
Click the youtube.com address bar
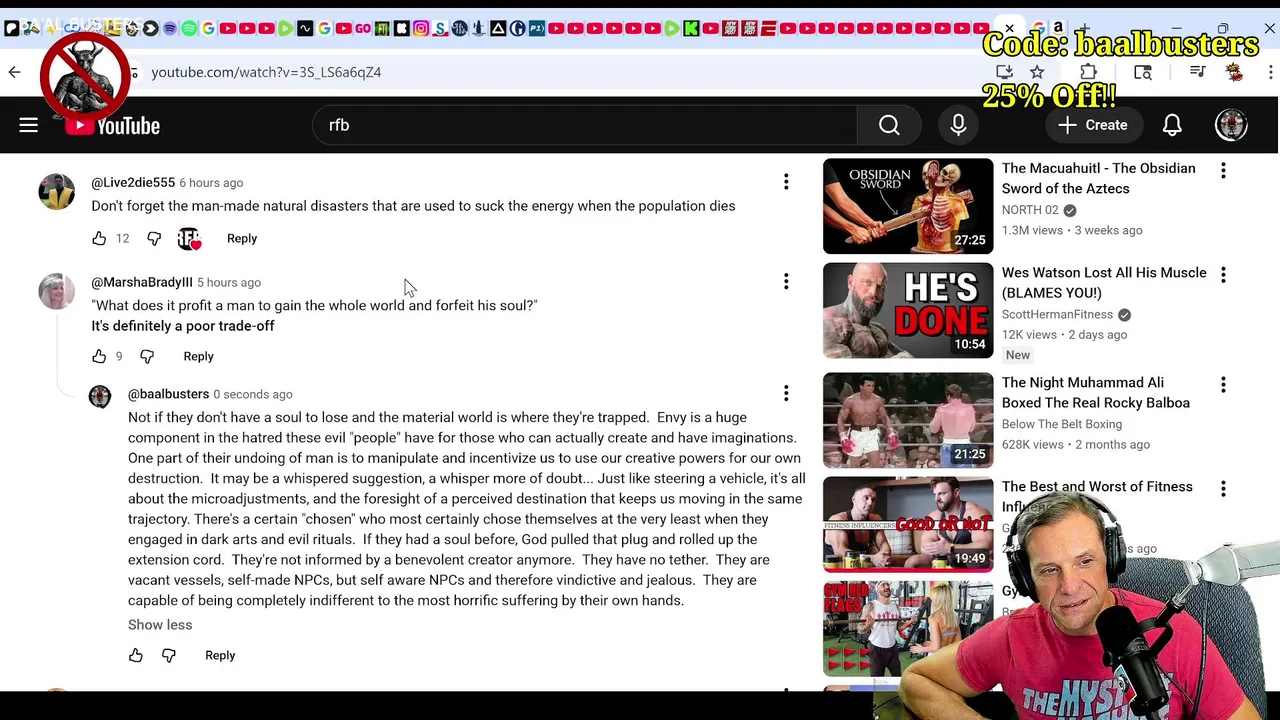pos(560,72)
